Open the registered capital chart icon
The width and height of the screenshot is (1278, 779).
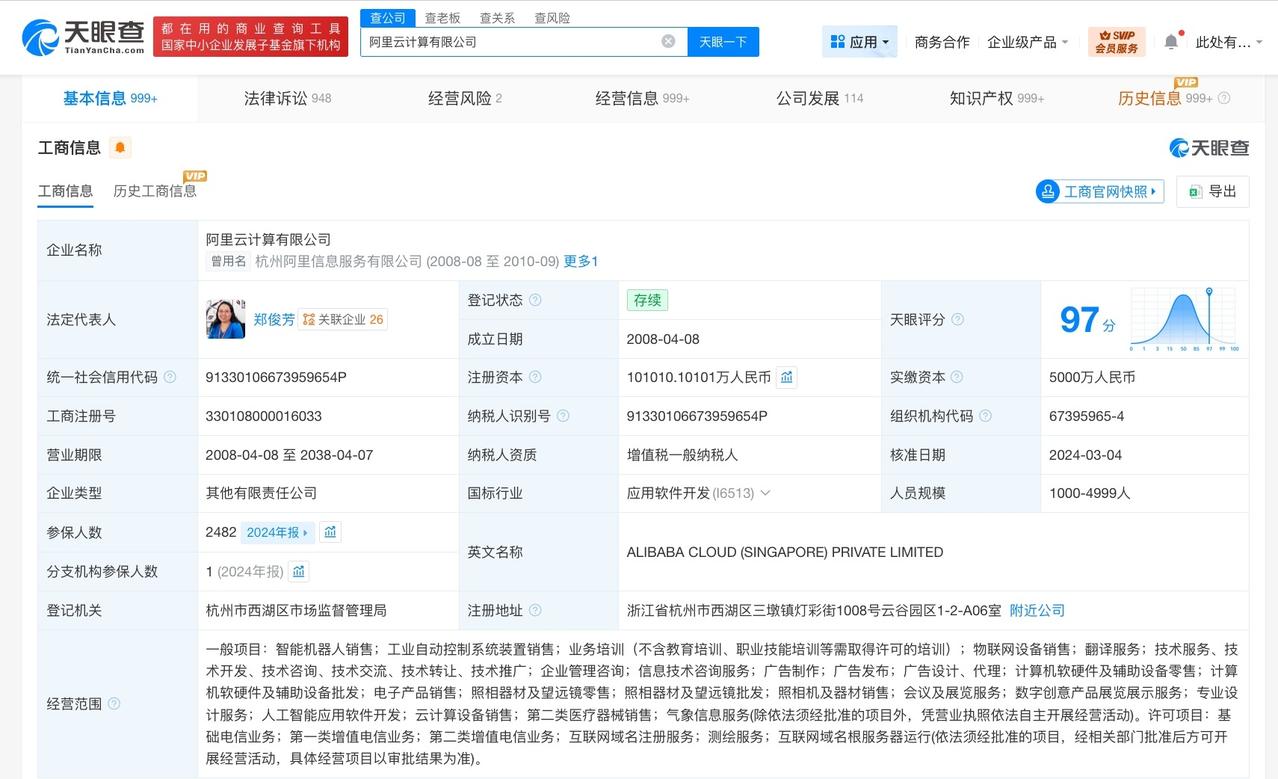pos(787,377)
